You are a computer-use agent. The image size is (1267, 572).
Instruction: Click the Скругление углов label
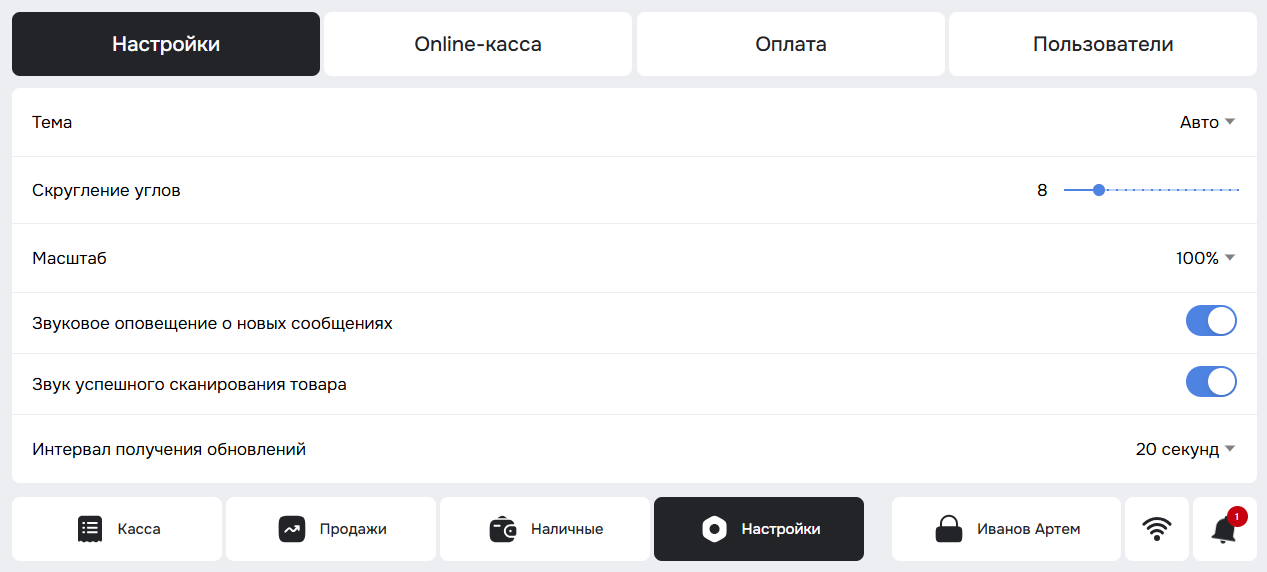[x=106, y=190]
